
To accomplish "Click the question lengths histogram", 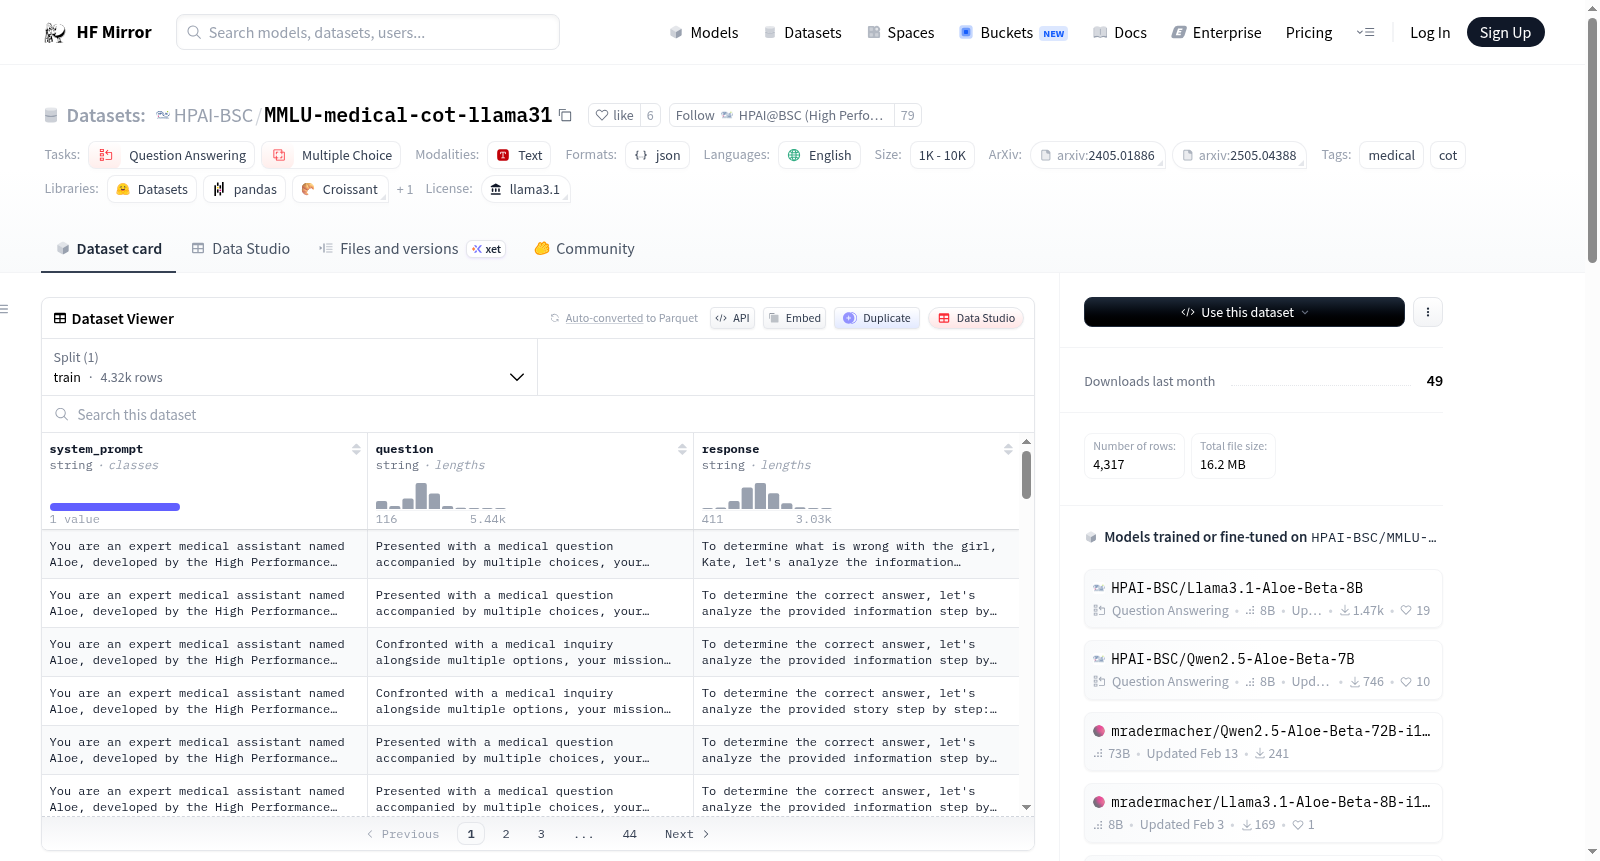I will [x=441, y=496].
